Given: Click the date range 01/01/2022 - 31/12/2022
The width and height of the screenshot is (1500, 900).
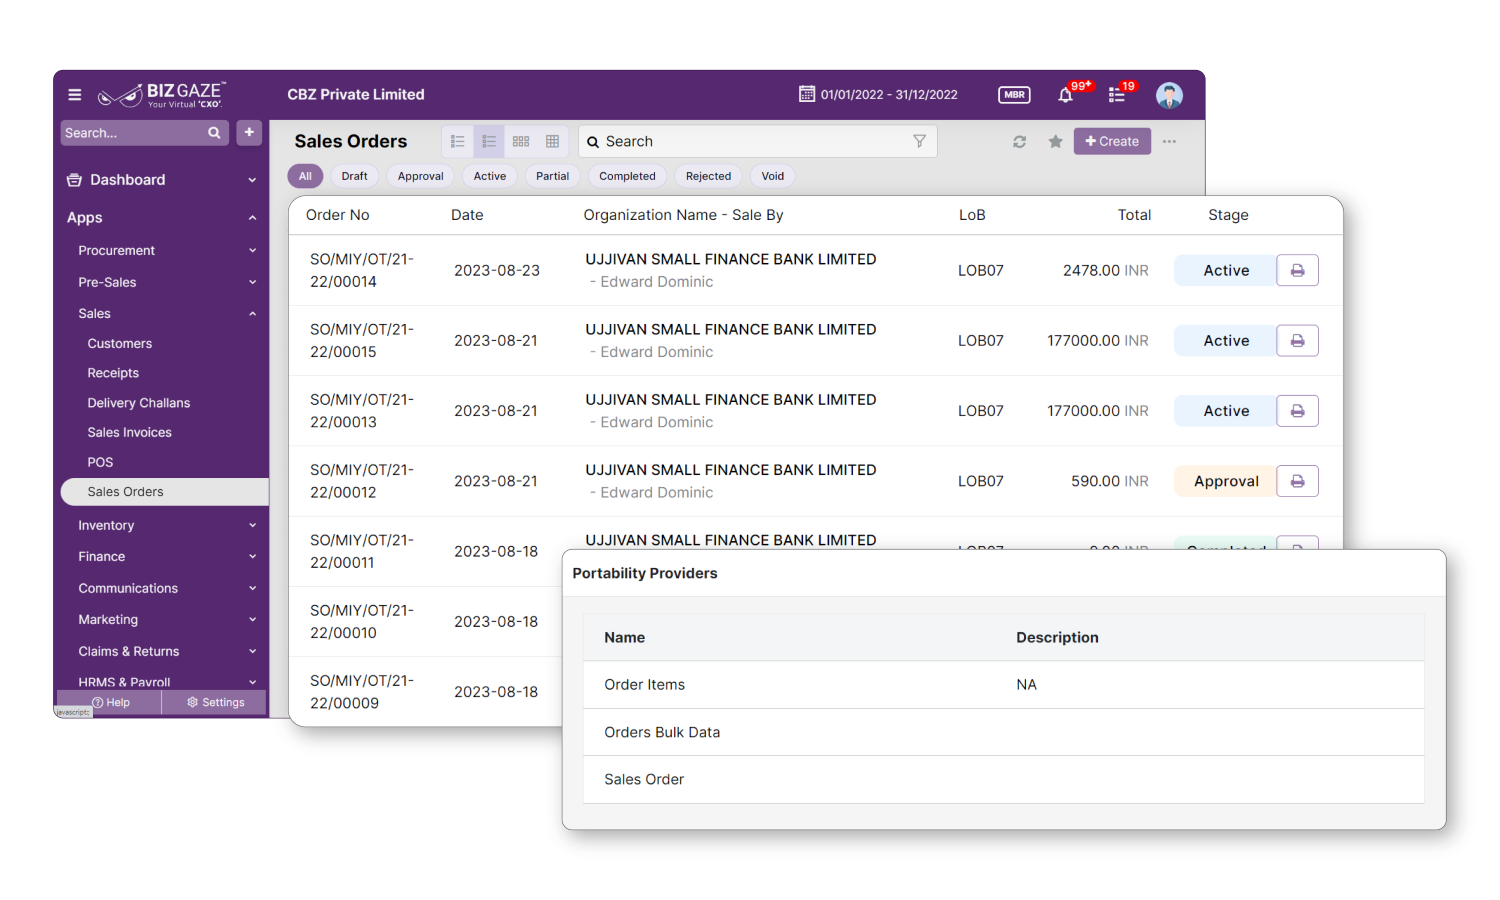Looking at the screenshot, I should 889,95.
